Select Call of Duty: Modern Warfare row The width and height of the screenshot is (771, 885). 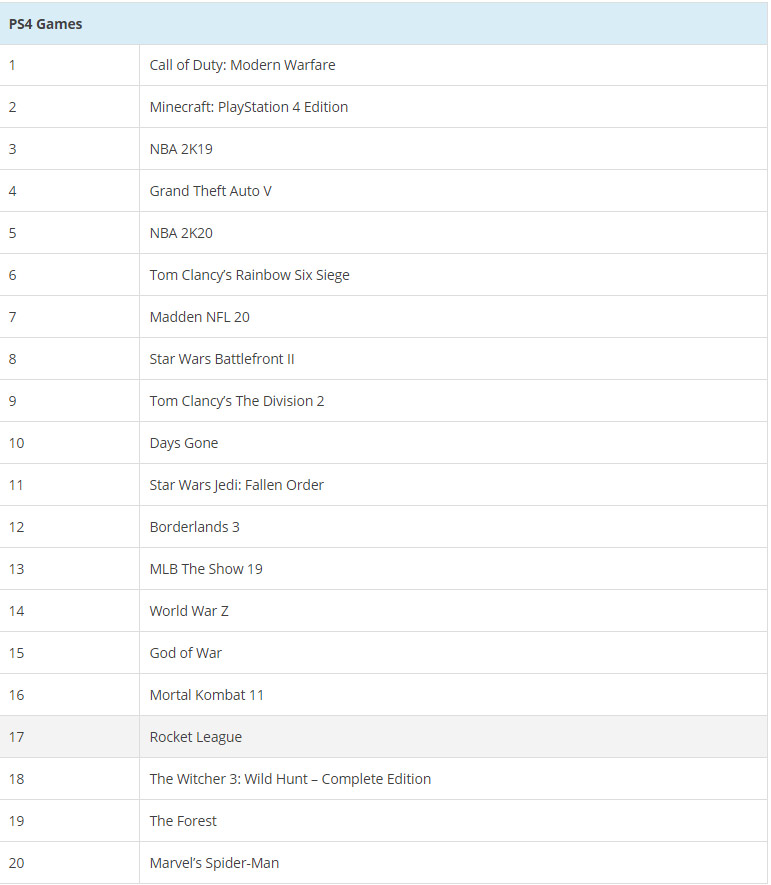point(384,65)
